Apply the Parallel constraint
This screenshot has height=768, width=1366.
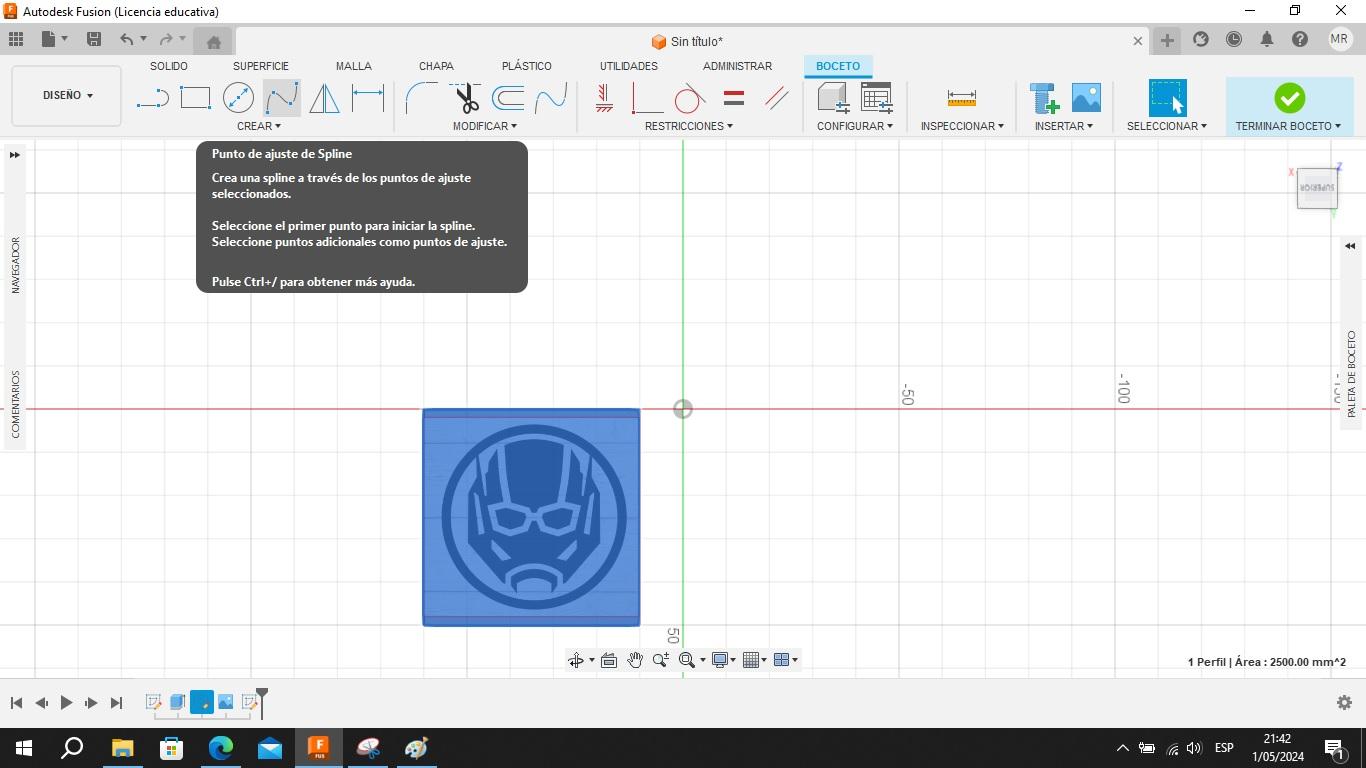point(776,98)
